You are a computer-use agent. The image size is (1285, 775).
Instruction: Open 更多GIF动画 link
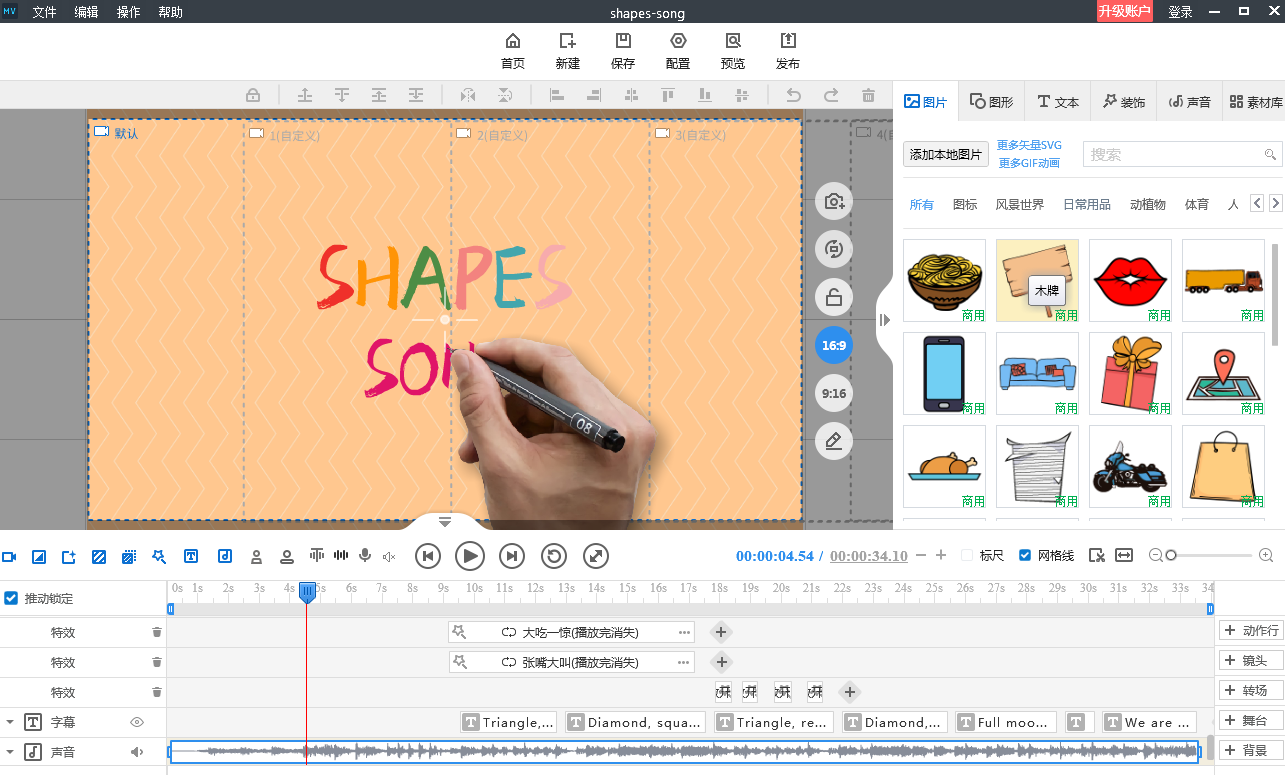tap(1029, 163)
